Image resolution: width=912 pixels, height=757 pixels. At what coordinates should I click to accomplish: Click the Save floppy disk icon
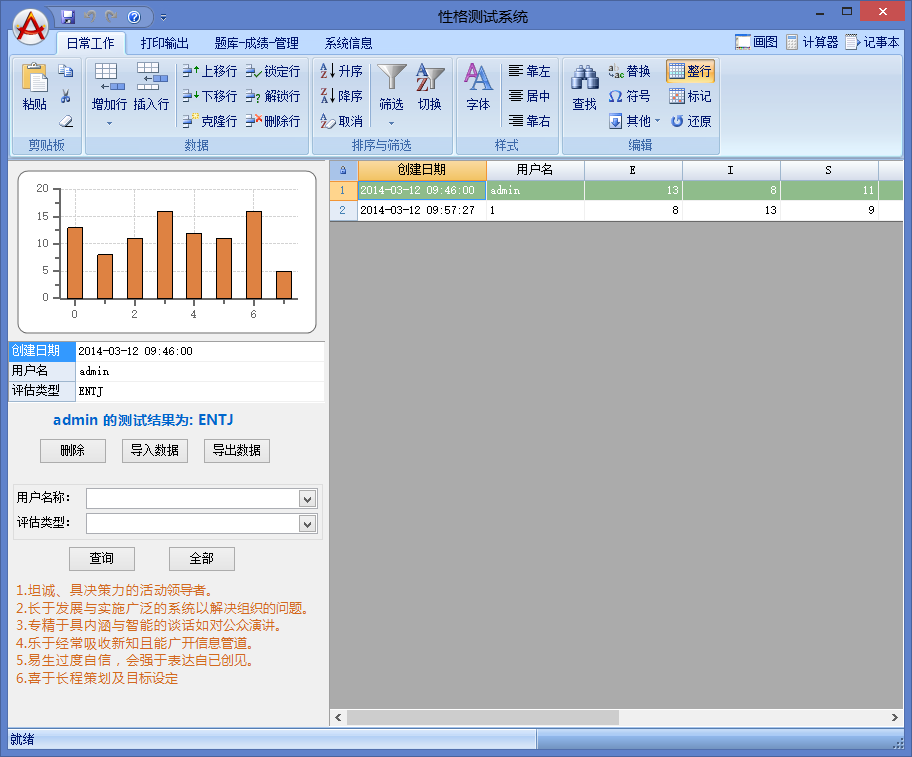click(68, 17)
